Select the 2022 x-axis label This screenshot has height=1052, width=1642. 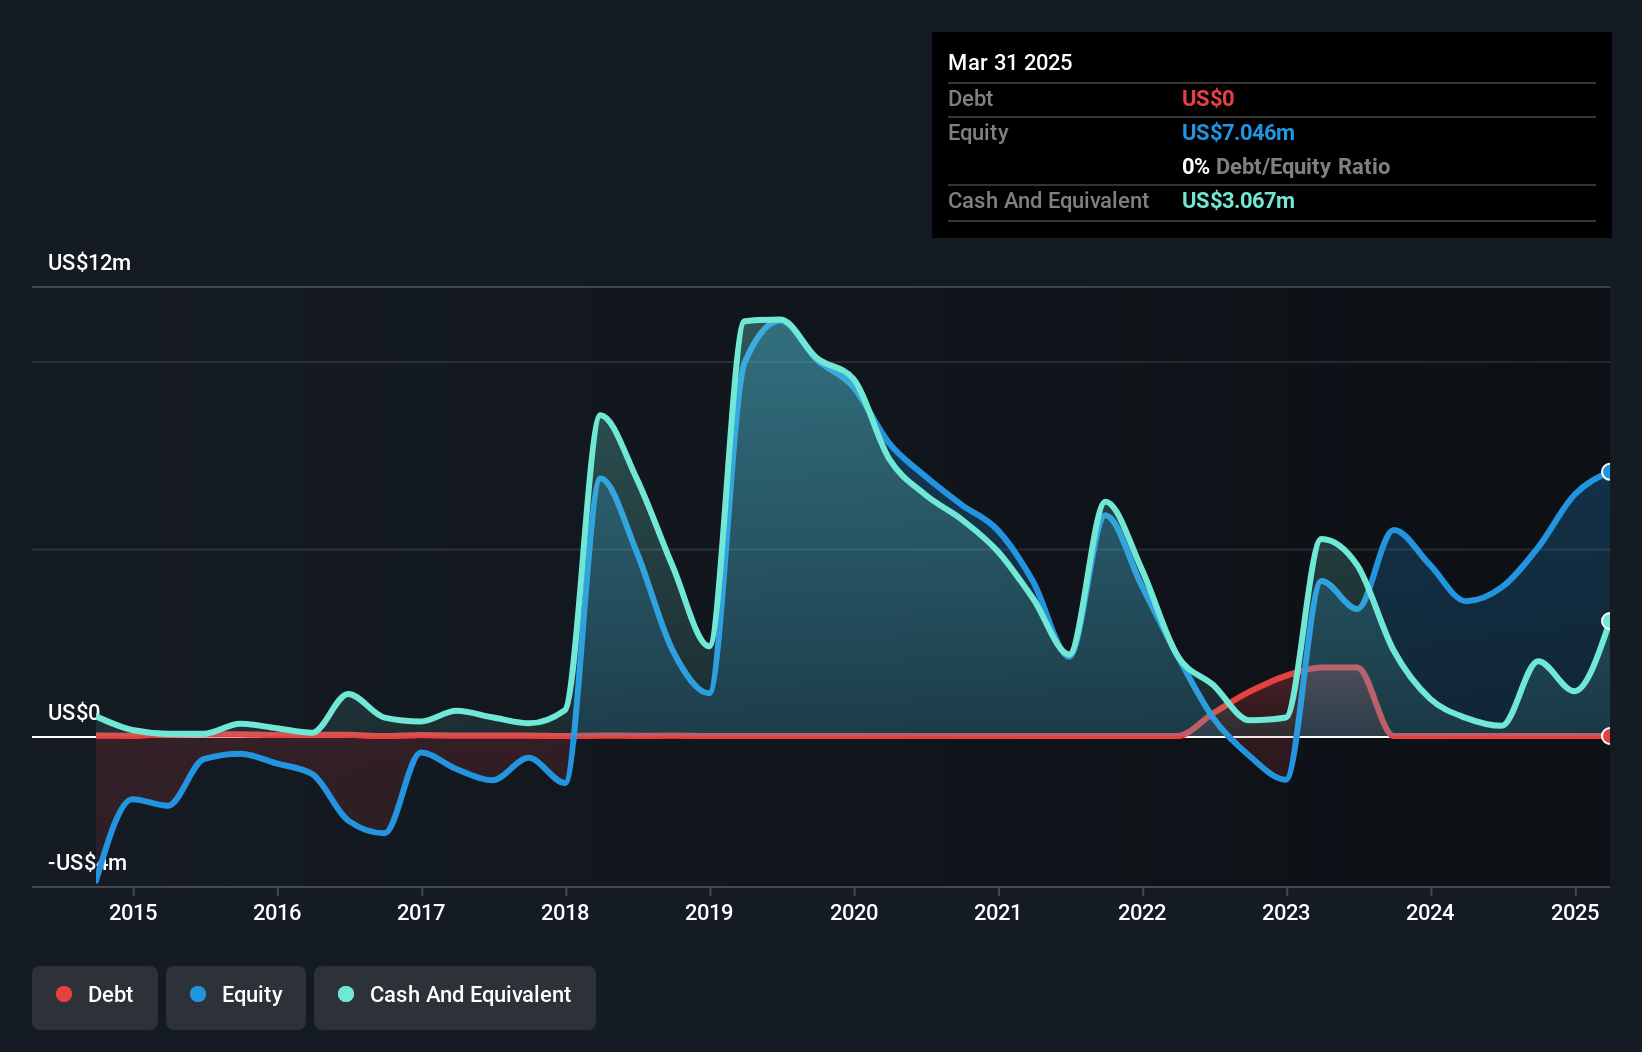1142,912
